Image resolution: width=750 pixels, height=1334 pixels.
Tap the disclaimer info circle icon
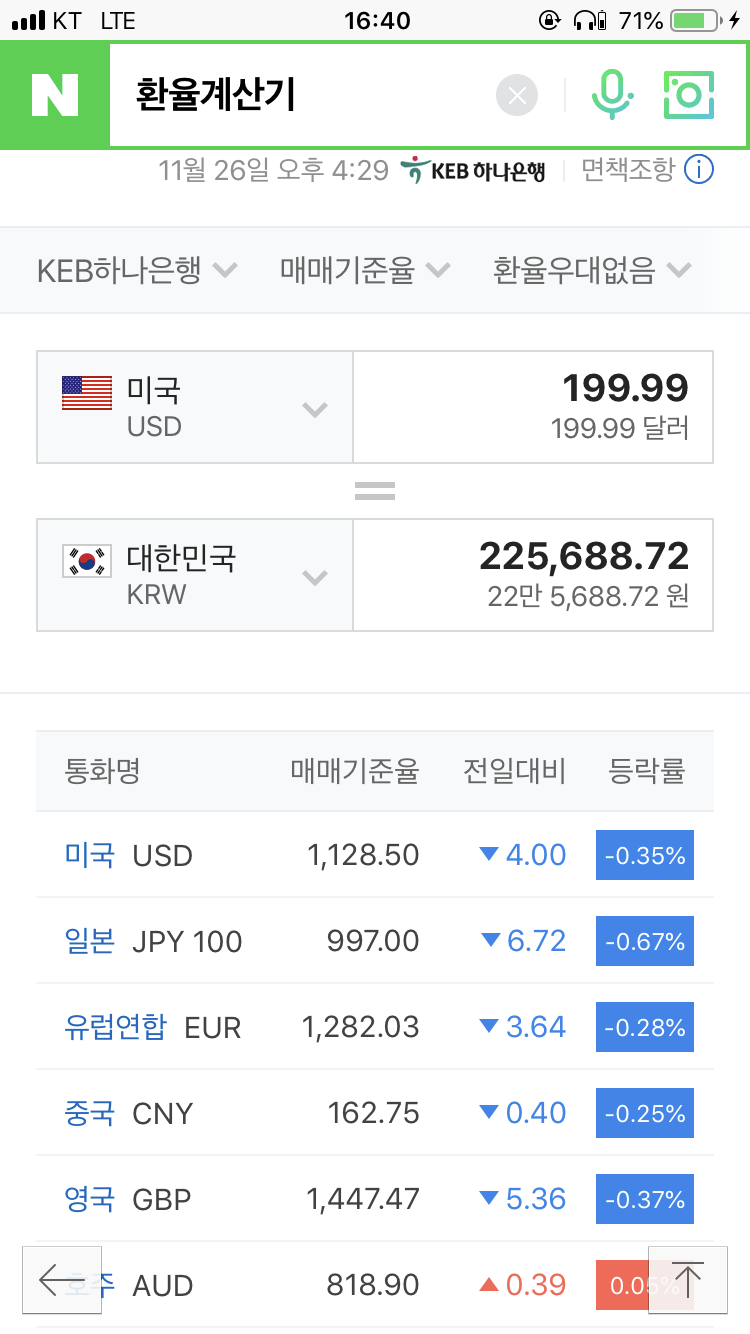pyautogui.click(x=699, y=170)
